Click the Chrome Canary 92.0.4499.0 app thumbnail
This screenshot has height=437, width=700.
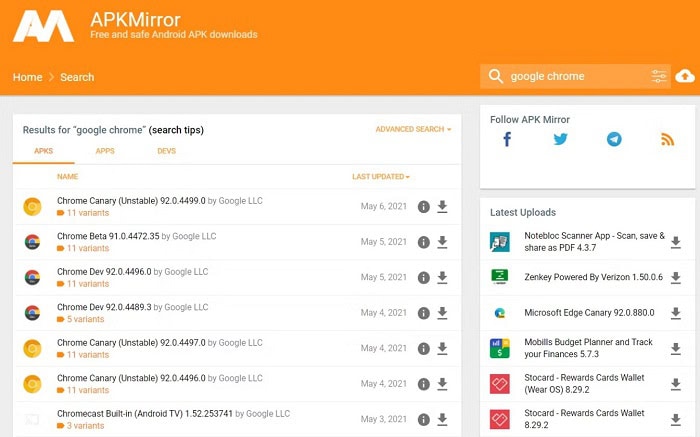click(x=32, y=207)
